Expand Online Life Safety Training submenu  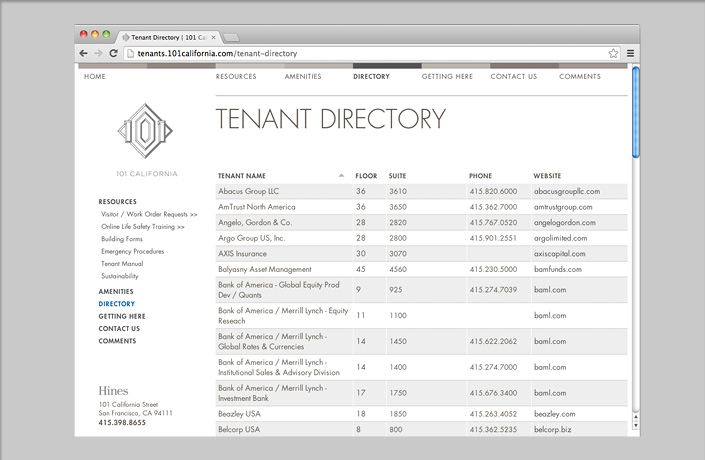coord(143,227)
